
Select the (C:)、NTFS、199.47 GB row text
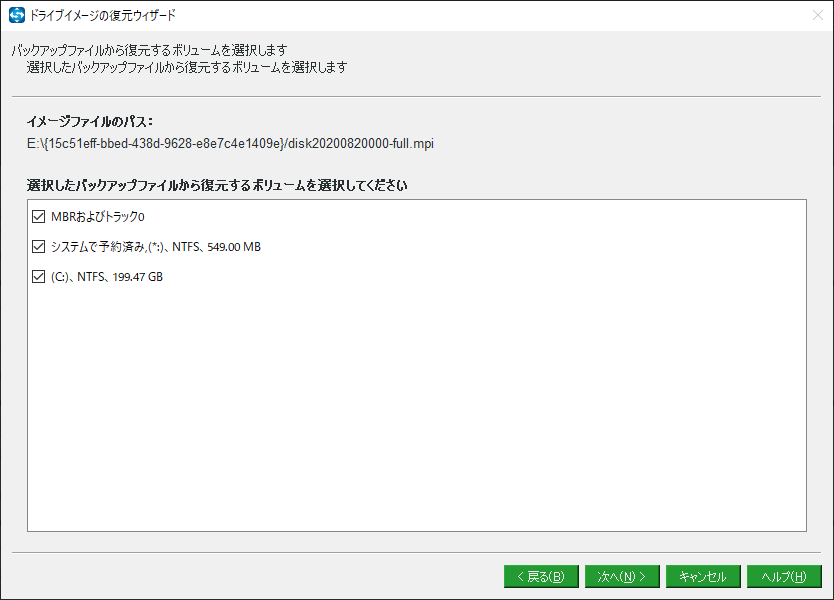(x=107, y=277)
